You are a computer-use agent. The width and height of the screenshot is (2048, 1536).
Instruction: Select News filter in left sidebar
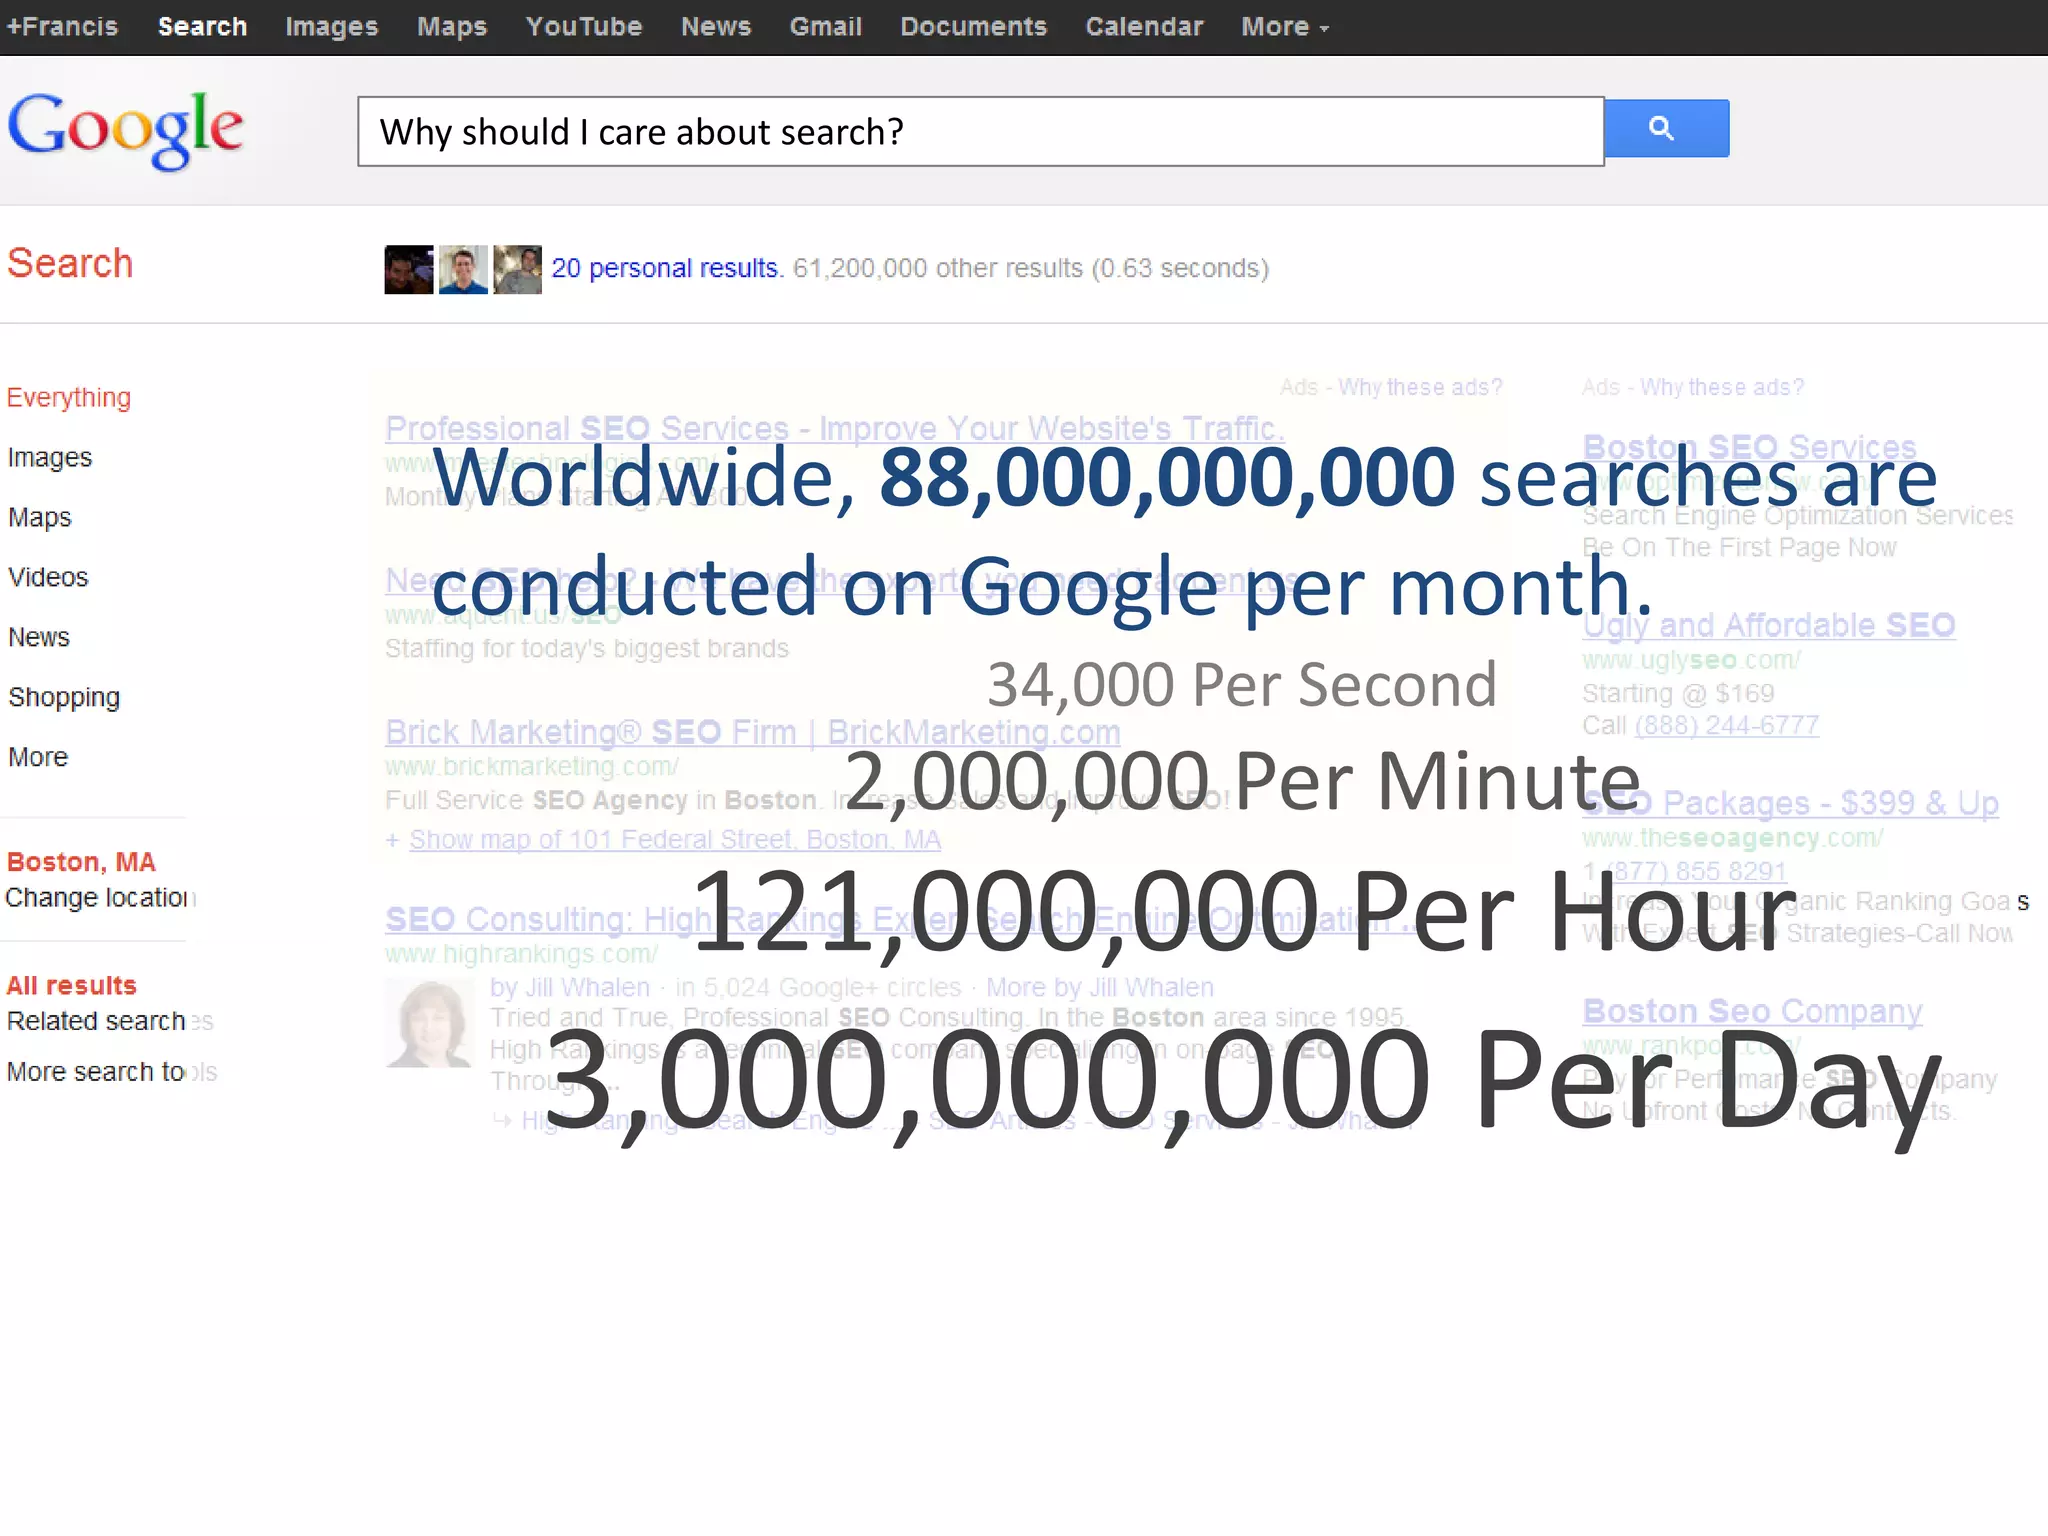39,637
